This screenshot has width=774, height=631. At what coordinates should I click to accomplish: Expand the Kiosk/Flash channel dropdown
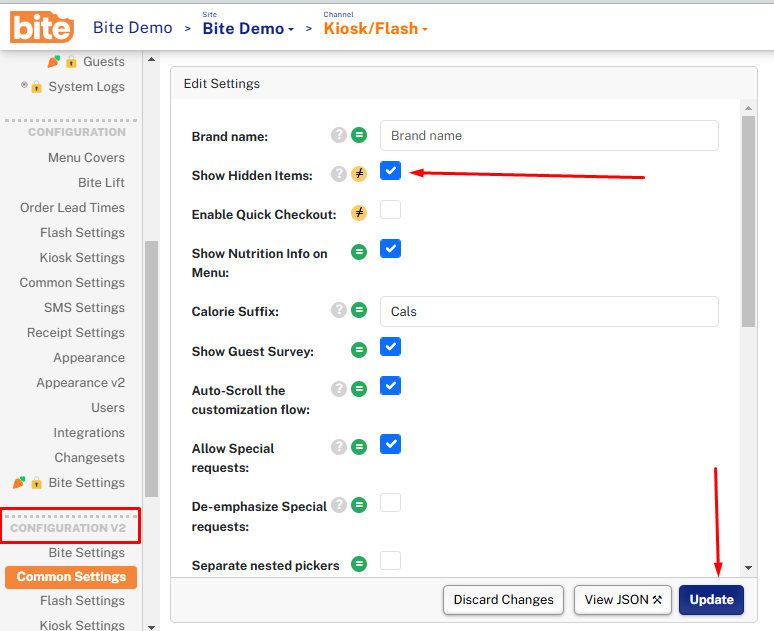click(375, 28)
